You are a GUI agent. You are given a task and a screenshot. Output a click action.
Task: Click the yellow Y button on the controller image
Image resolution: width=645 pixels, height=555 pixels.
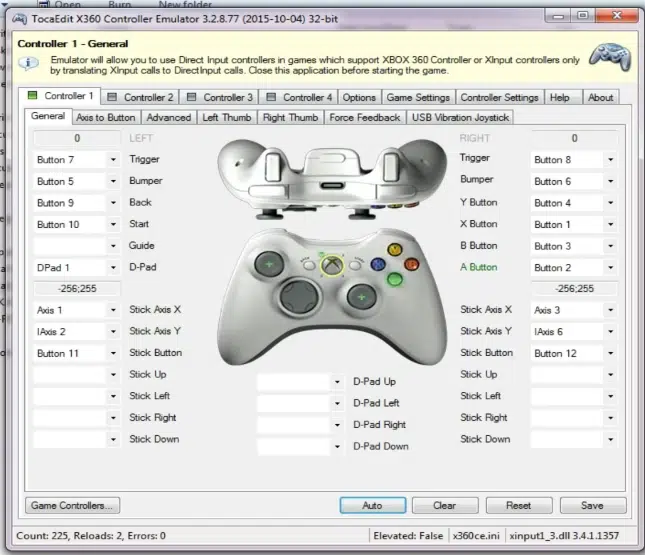[394, 249]
